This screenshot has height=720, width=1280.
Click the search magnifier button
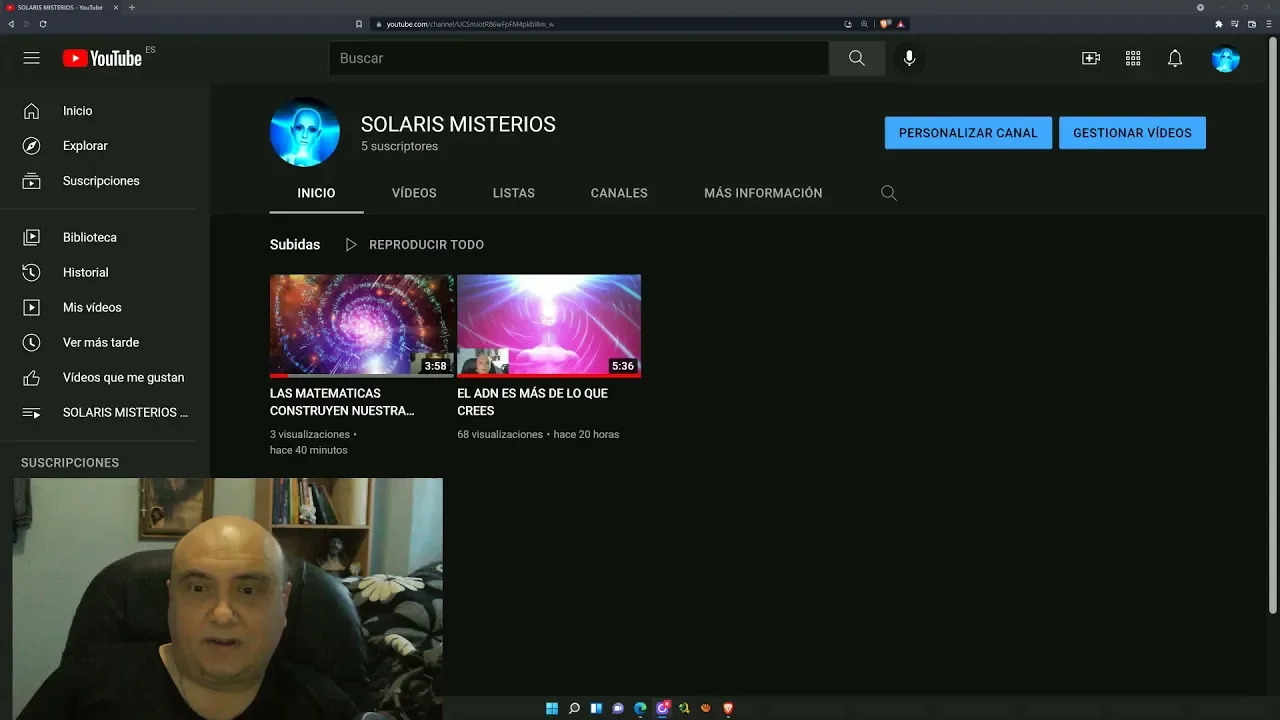857,58
